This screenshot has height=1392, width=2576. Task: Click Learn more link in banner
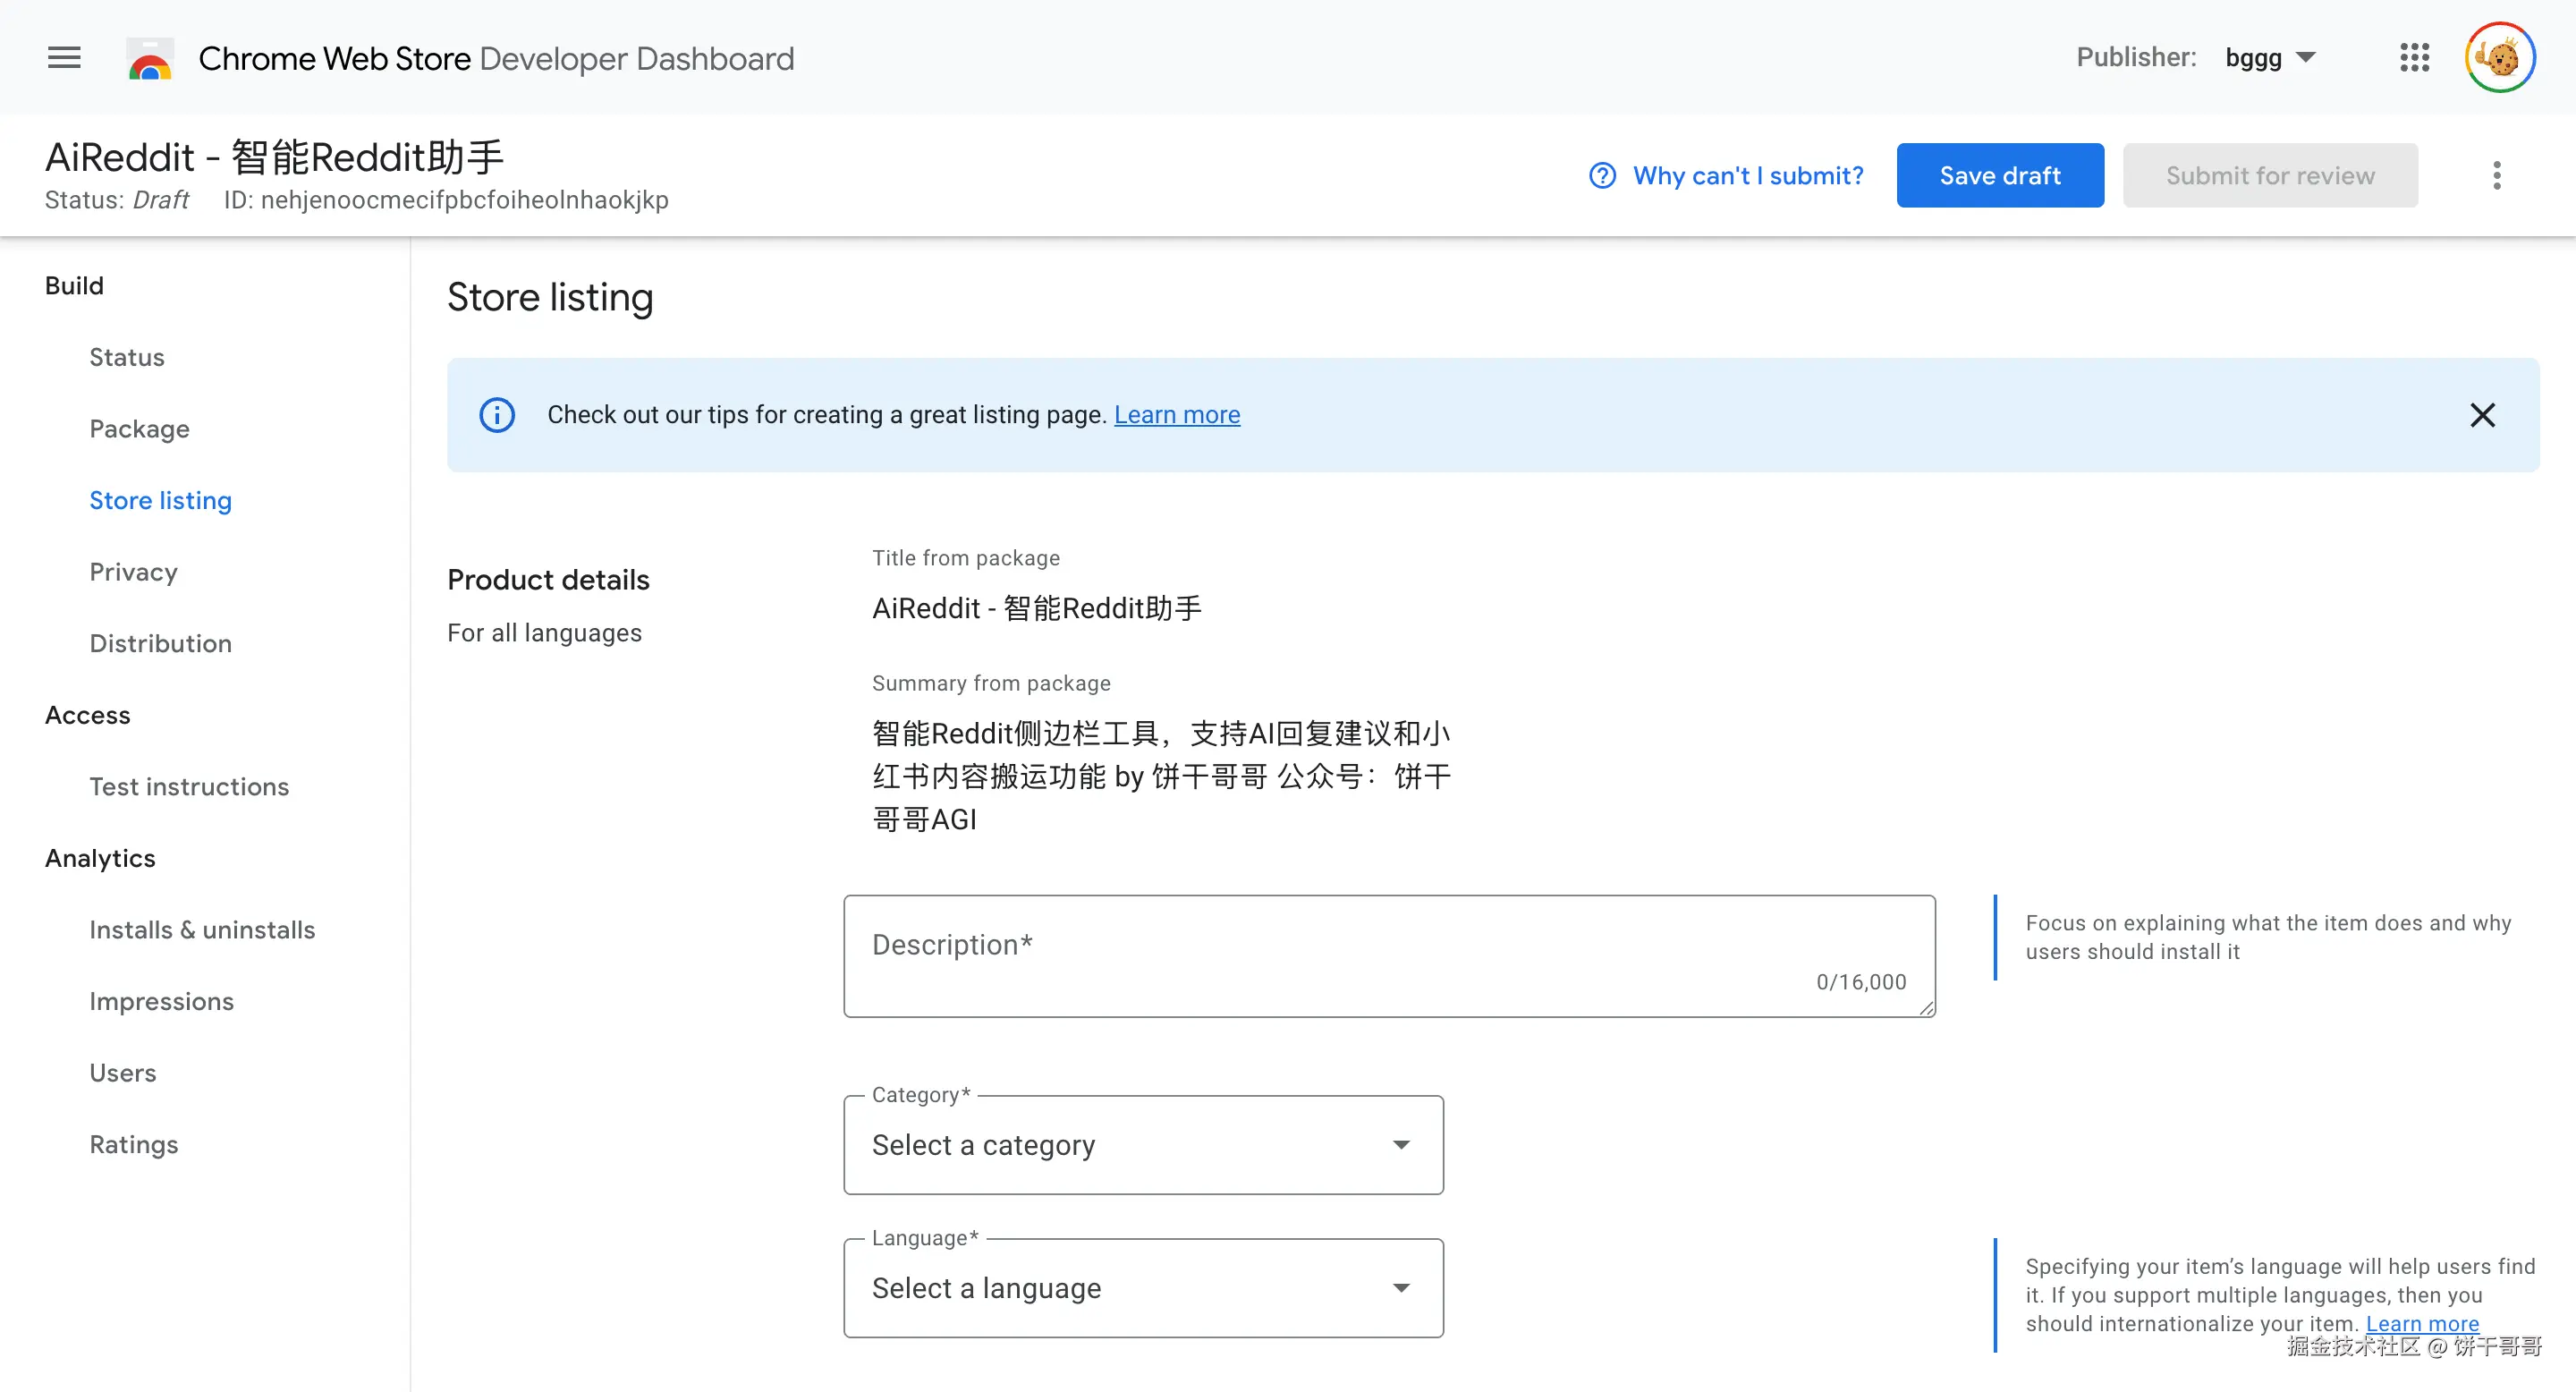(1177, 414)
